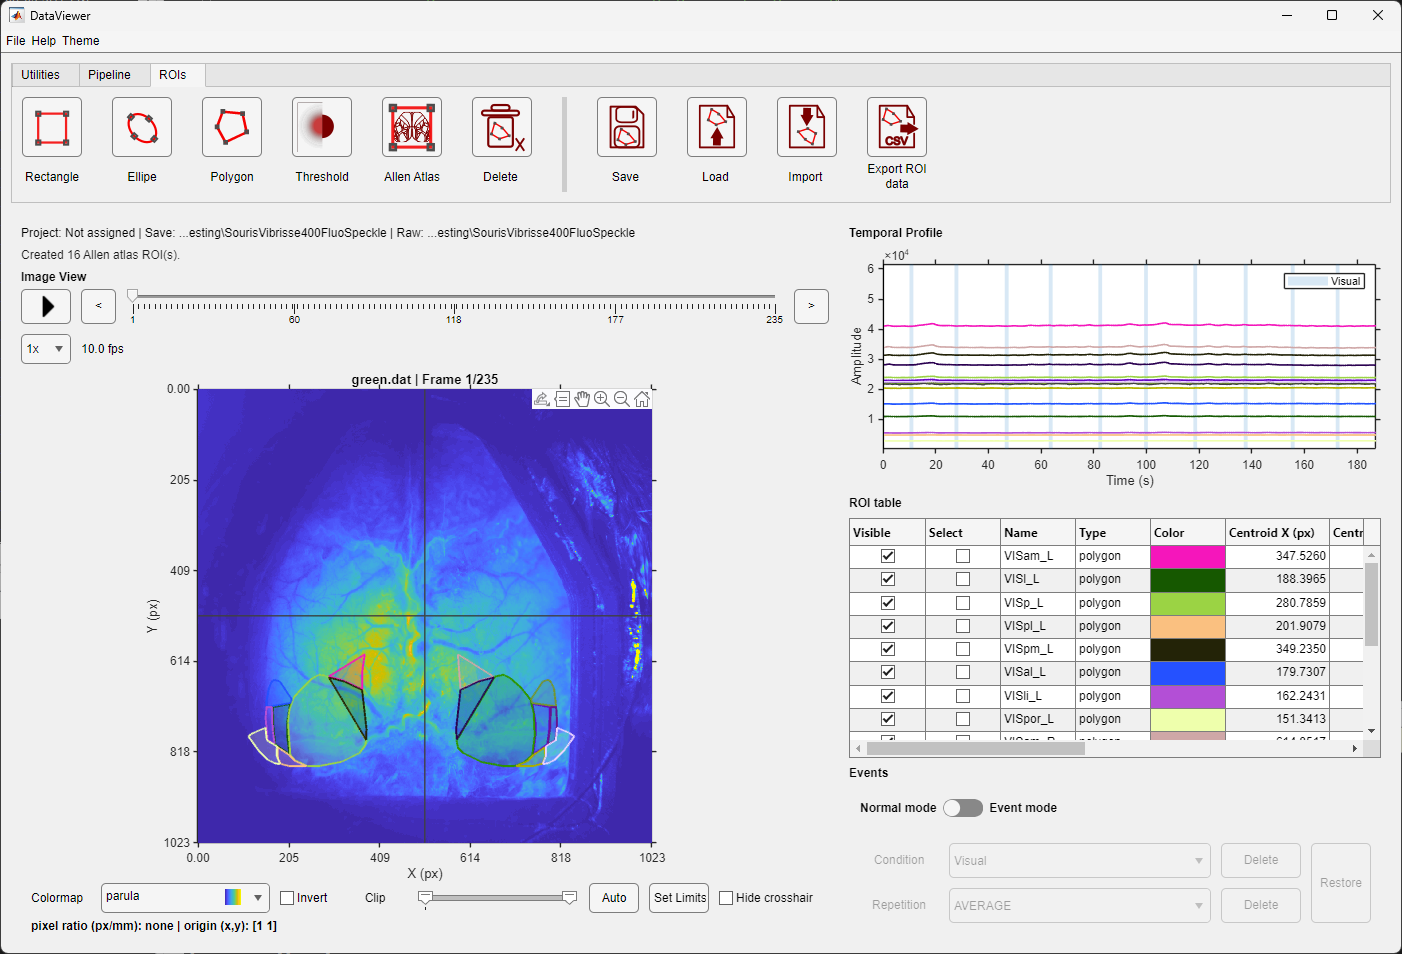Click the ROI table down scroll arrow
The width and height of the screenshot is (1402, 954).
1372,731
